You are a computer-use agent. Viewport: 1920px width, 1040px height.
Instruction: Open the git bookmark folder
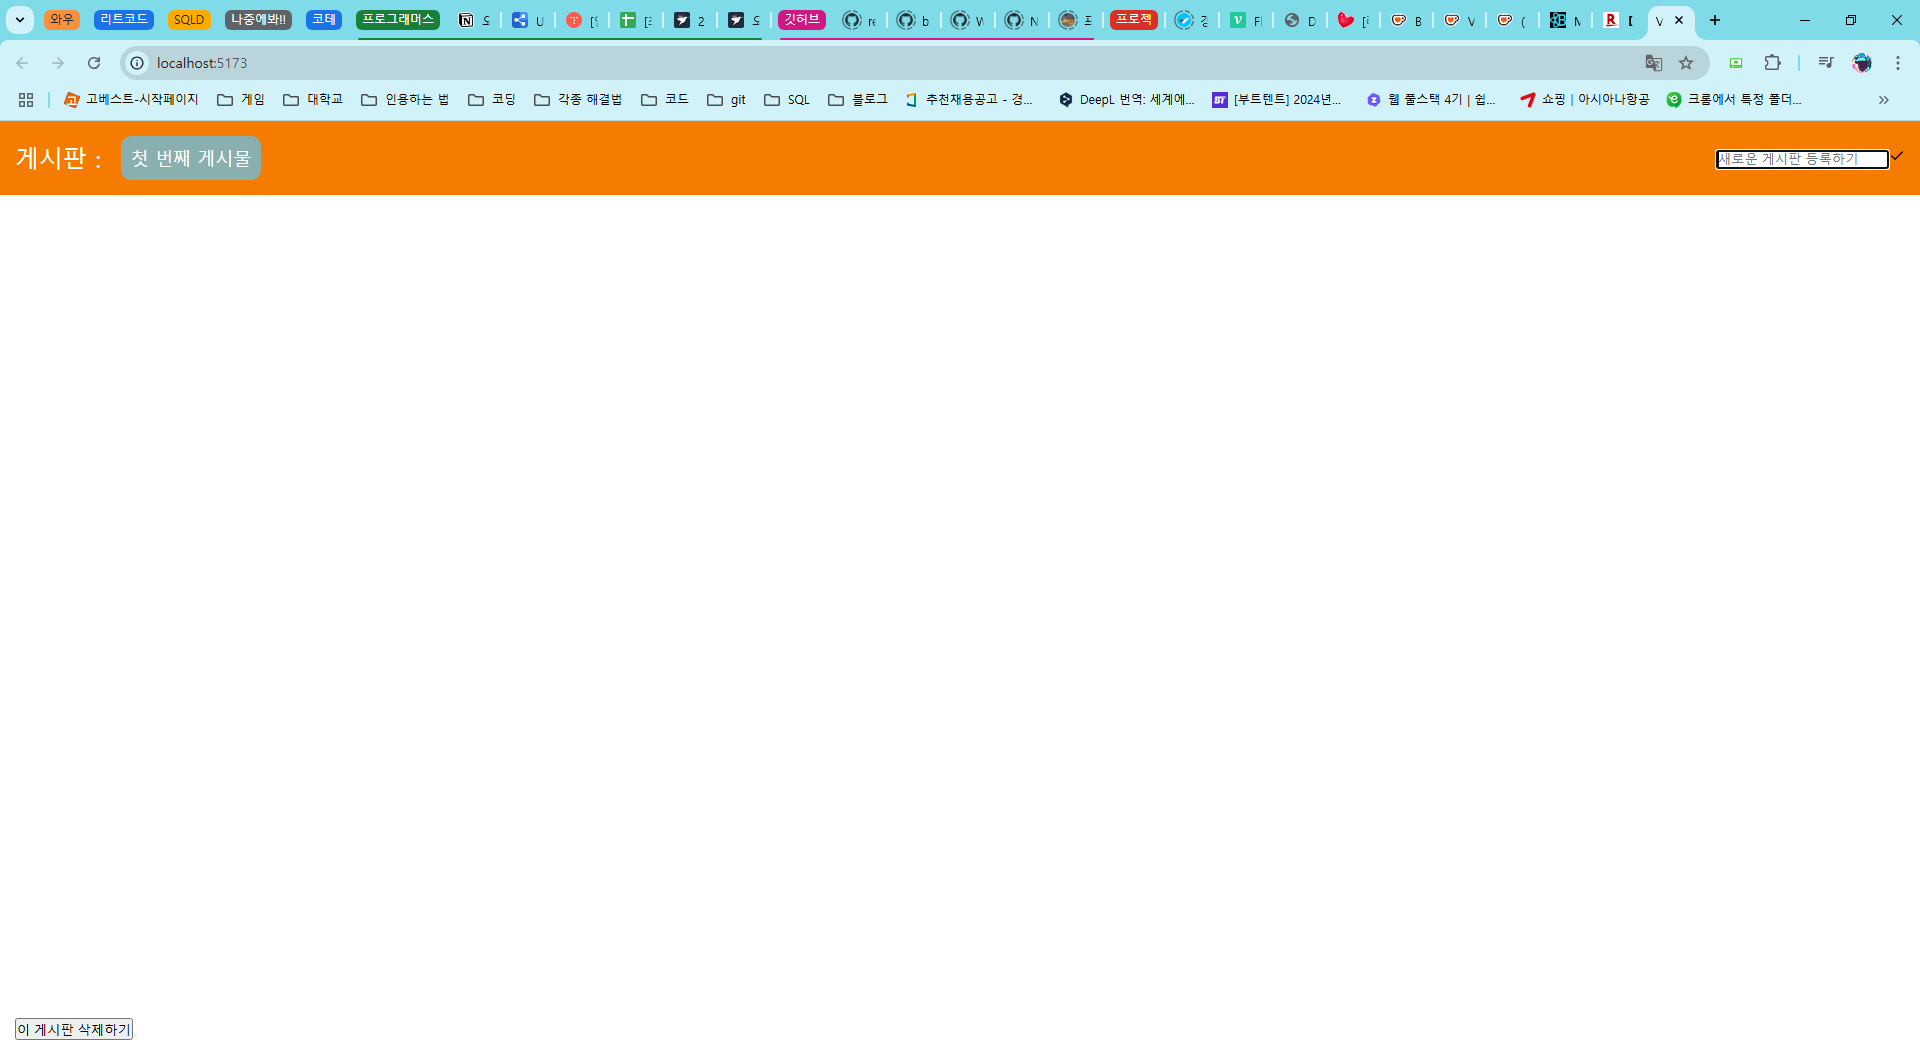[x=727, y=100]
